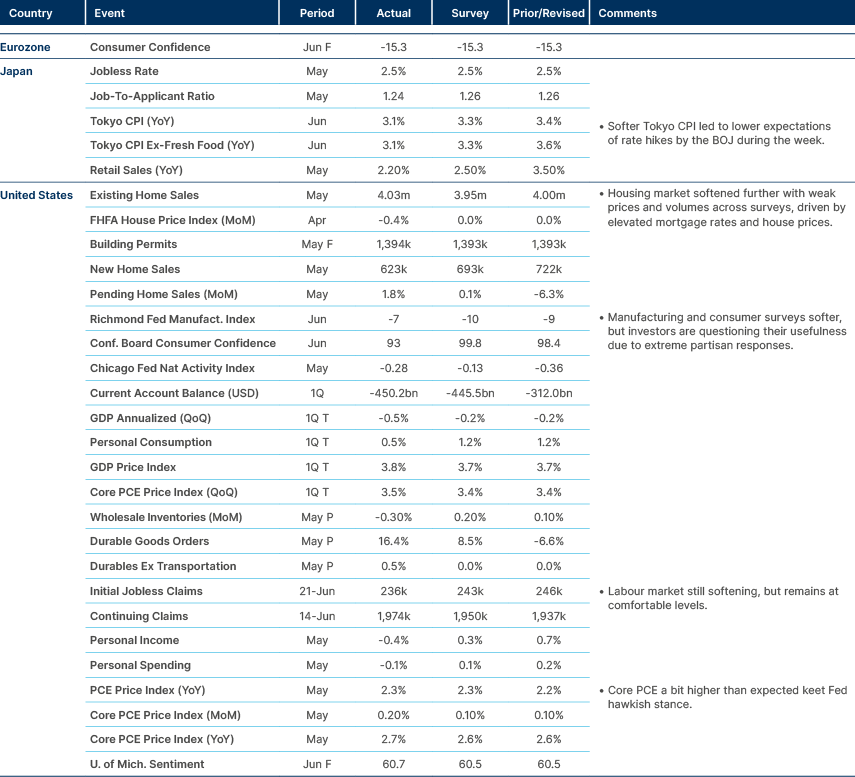
Task: Click the Prior/Revised column header
Action: pos(549,13)
